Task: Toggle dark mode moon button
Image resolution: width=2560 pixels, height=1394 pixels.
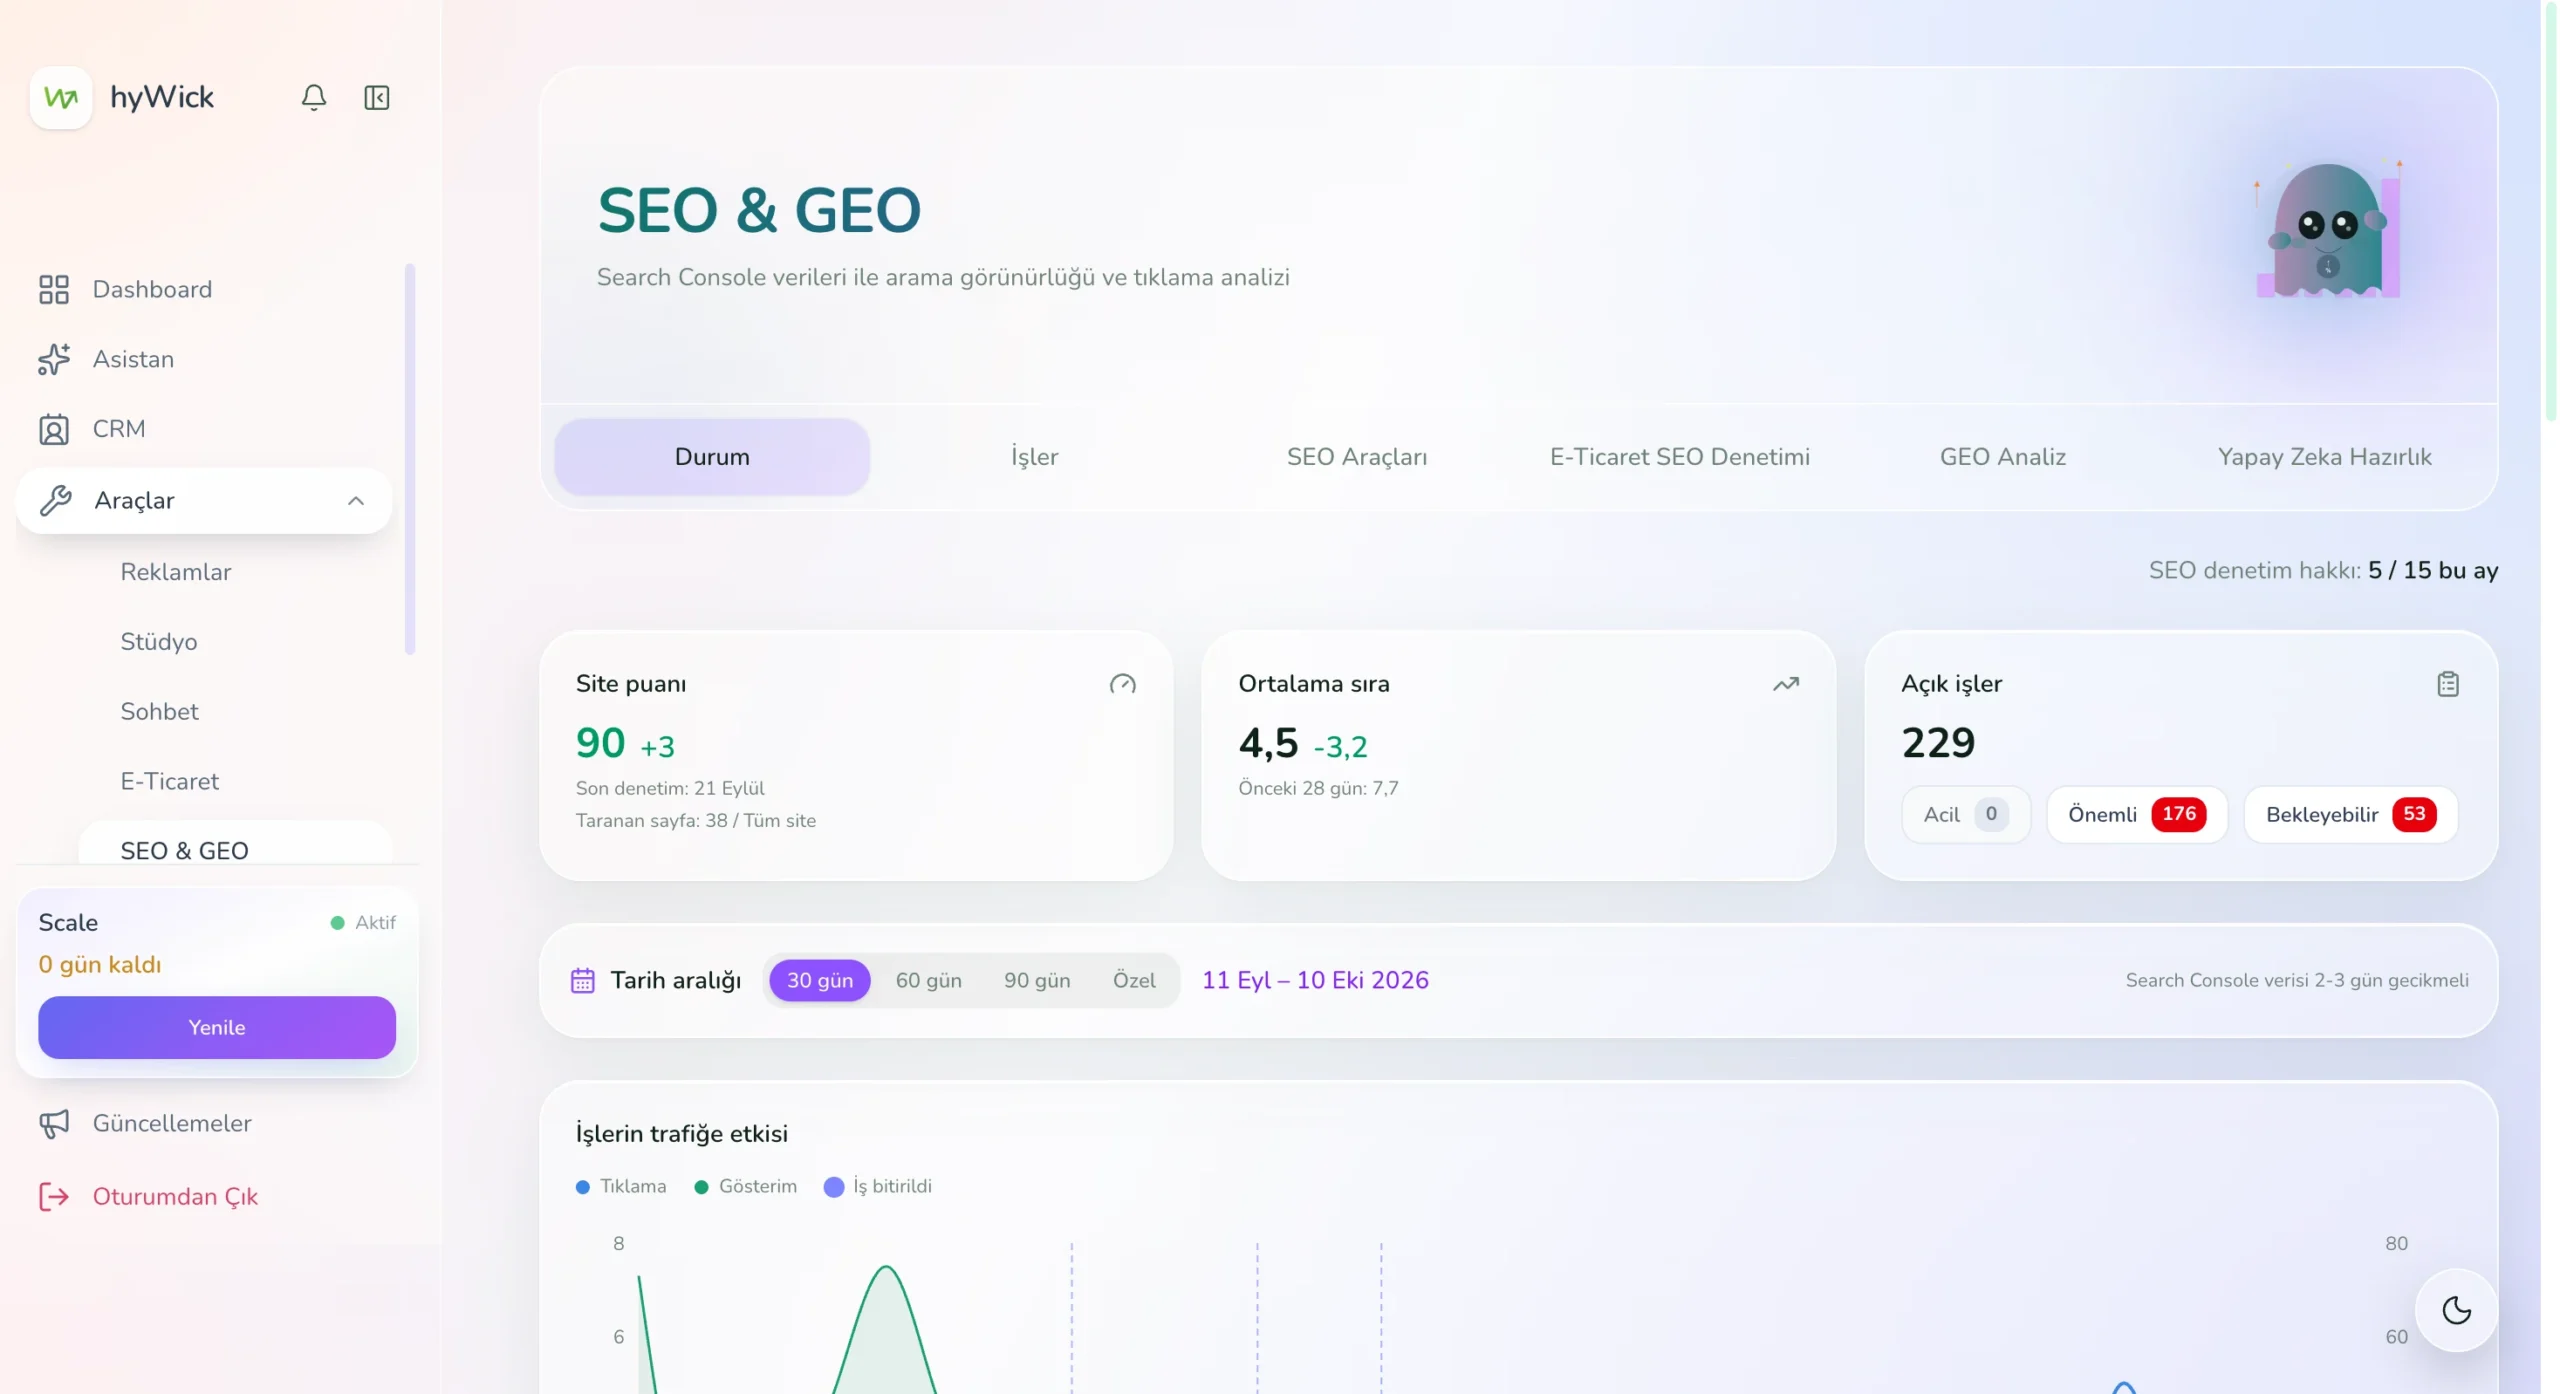Action: point(2456,1310)
